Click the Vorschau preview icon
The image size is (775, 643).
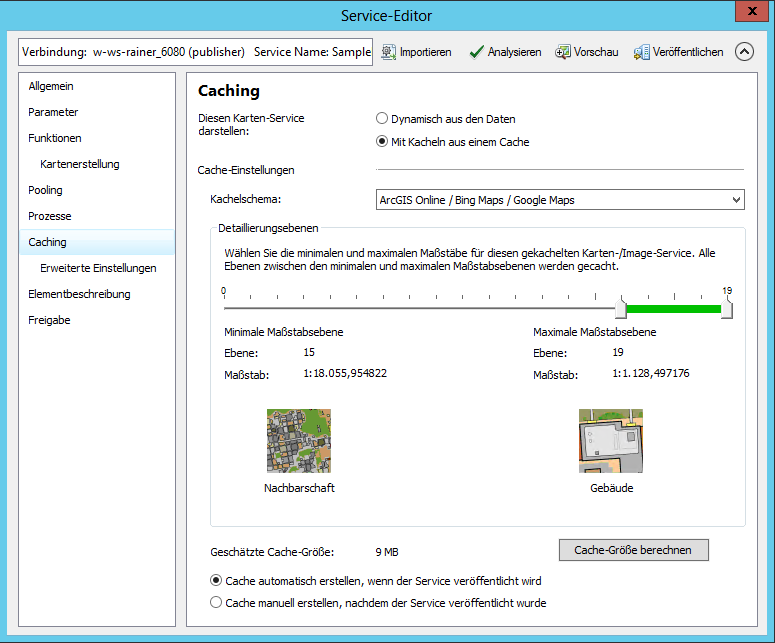(562, 52)
